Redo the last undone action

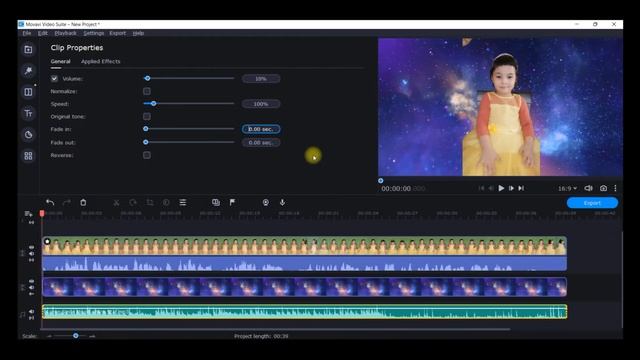pyautogui.click(x=67, y=202)
